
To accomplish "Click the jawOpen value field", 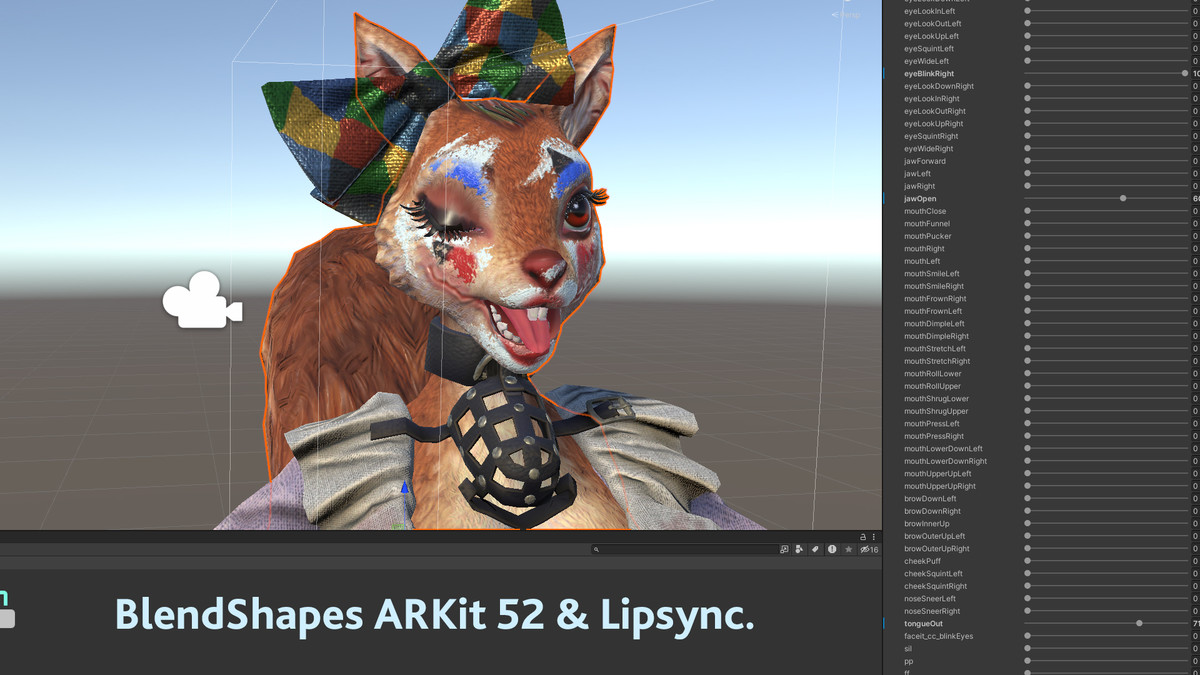I will click(1195, 199).
